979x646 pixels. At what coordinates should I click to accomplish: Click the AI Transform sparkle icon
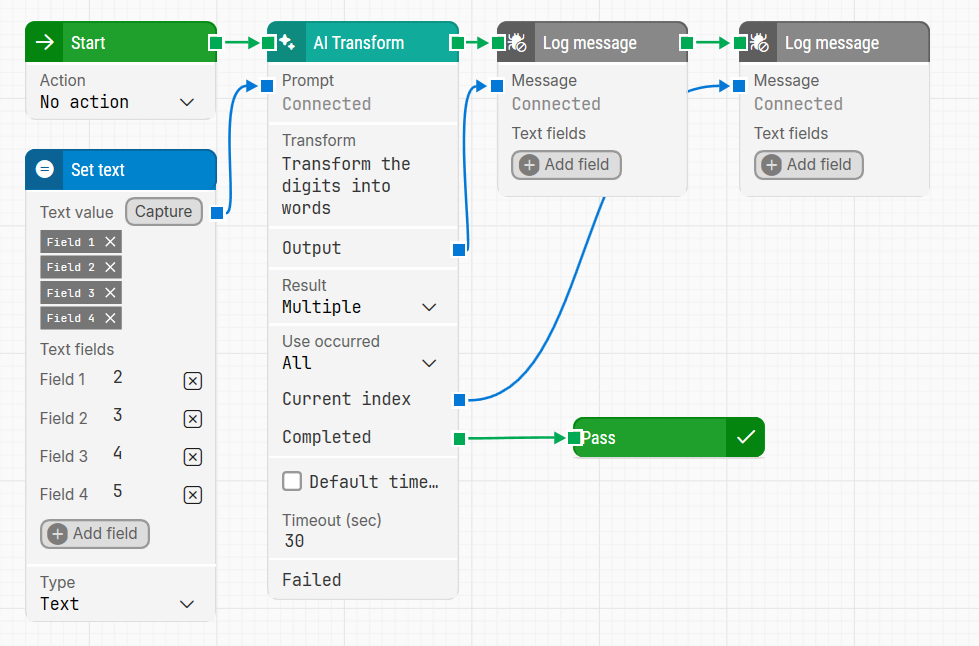click(287, 42)
